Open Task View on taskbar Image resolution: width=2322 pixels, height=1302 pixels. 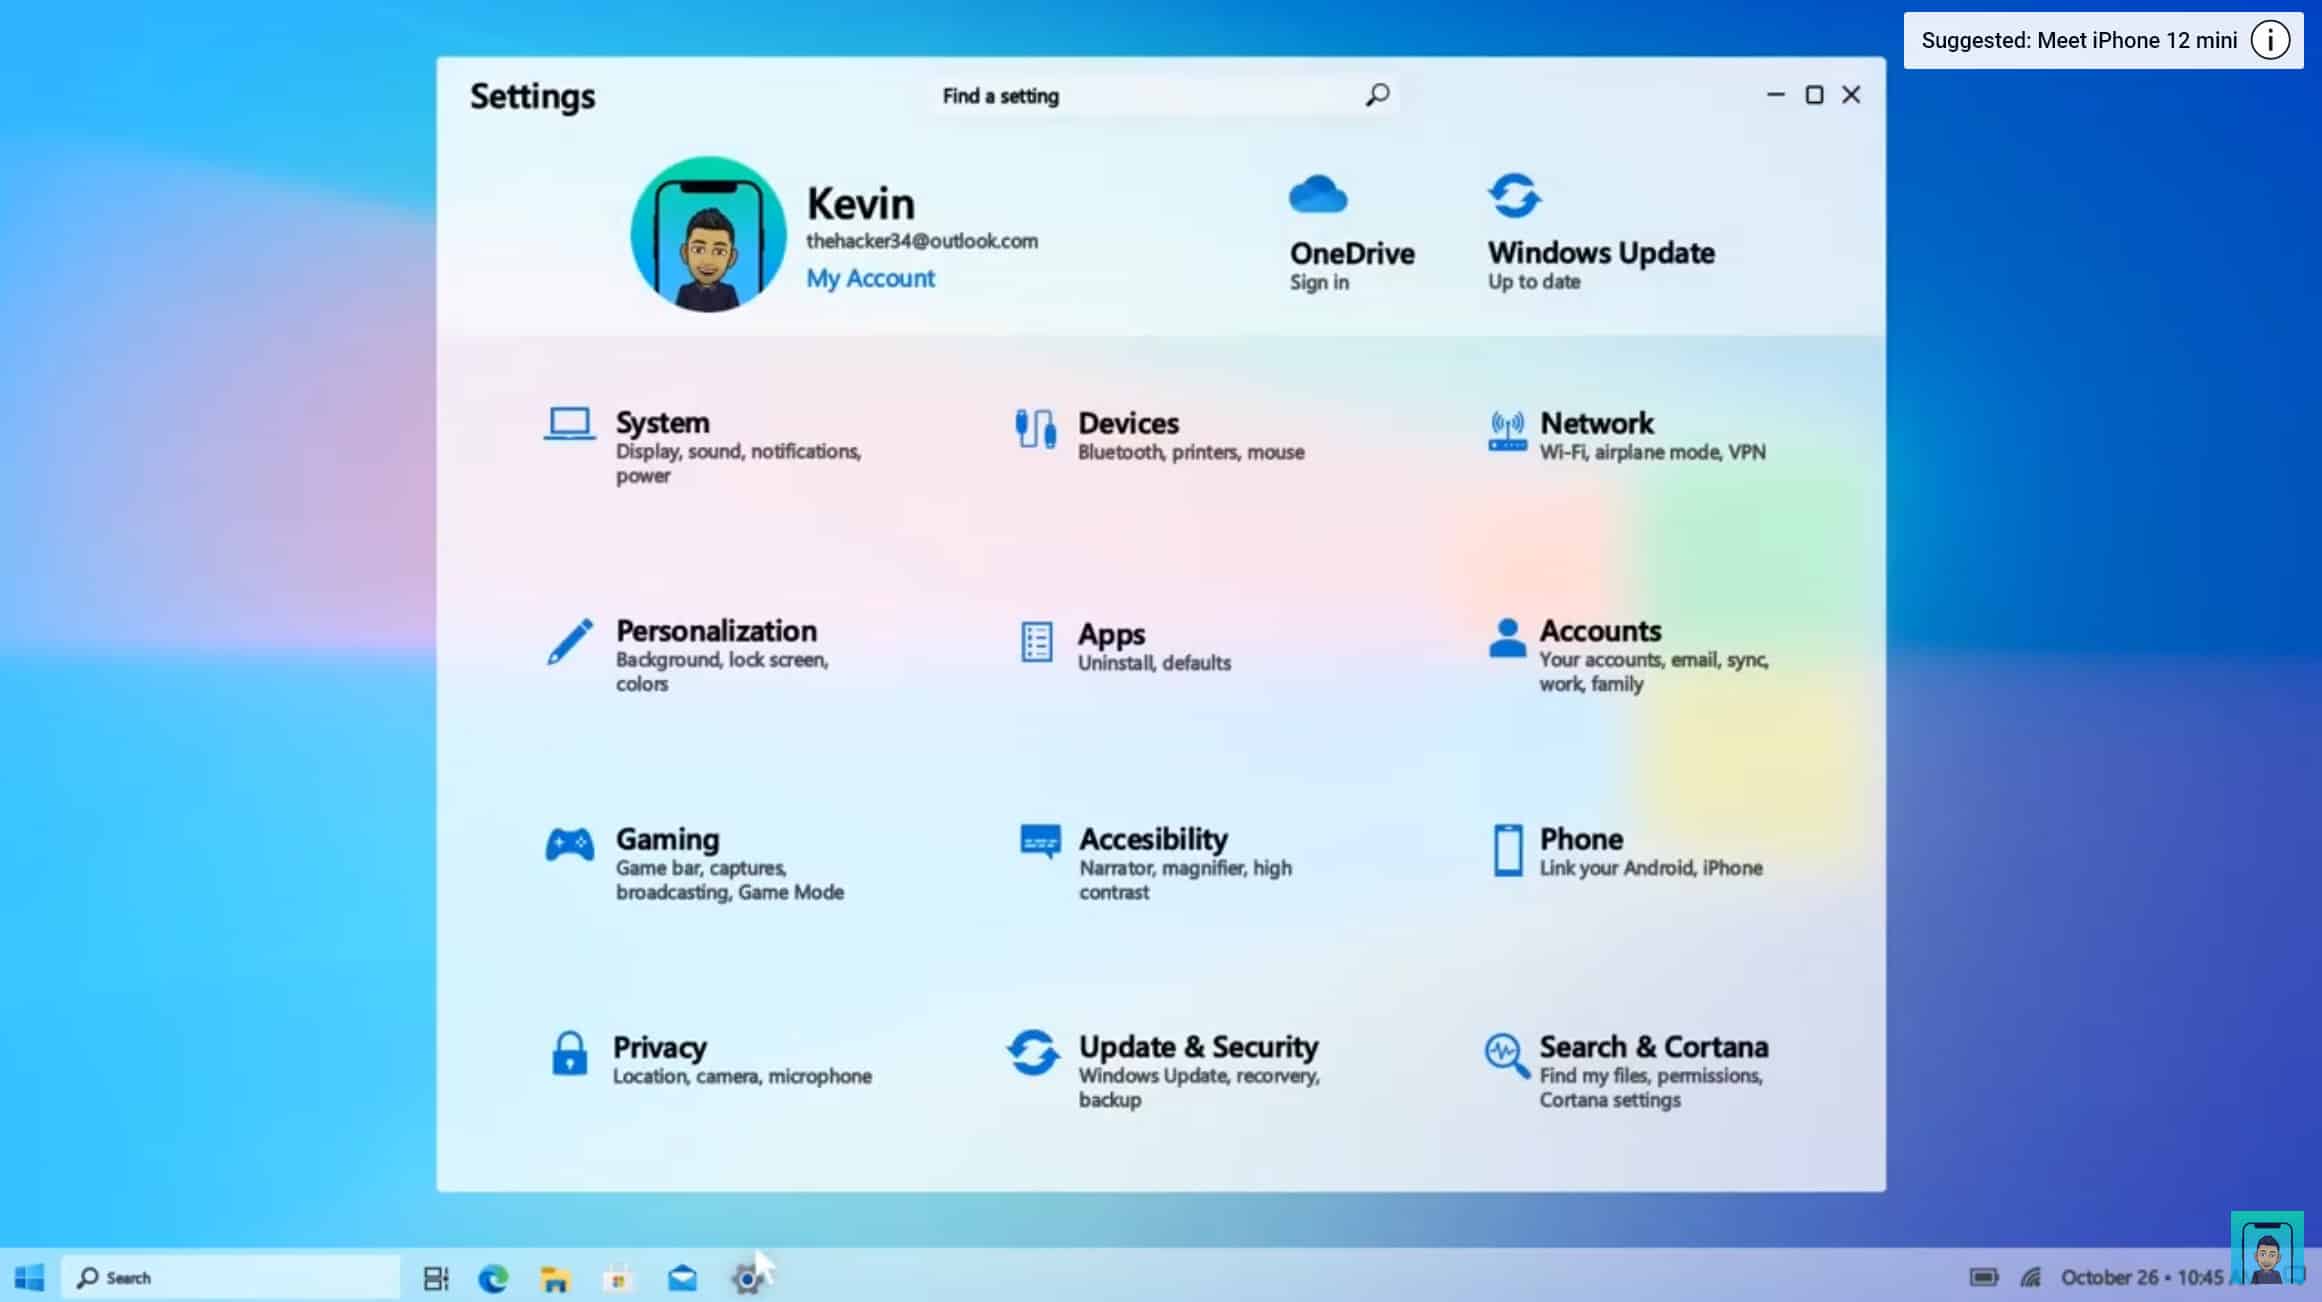[x=436, y=1278]
